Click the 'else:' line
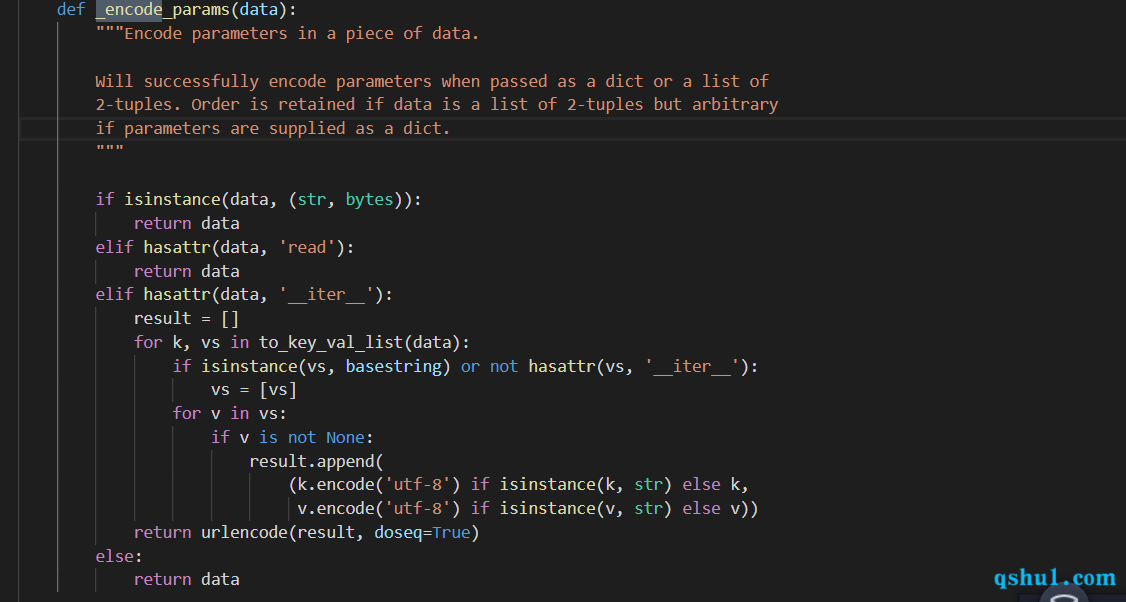 tap(119, 556)
